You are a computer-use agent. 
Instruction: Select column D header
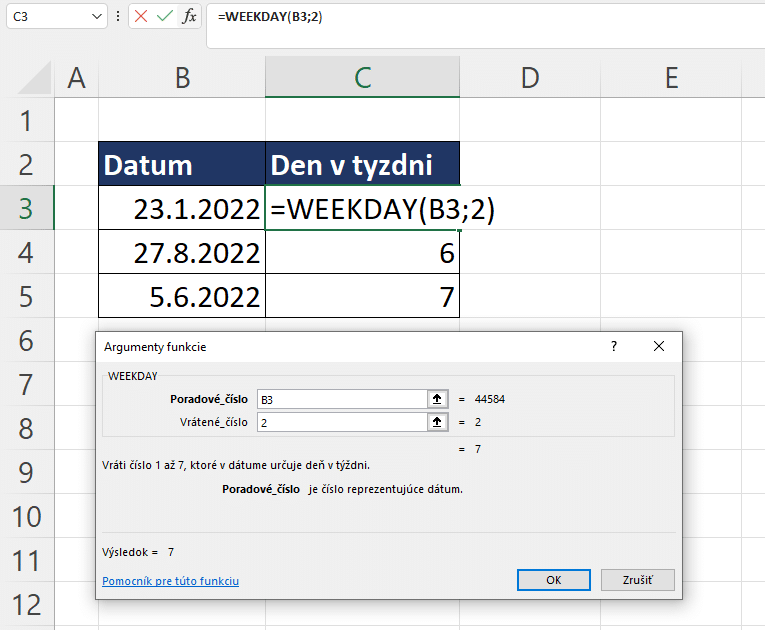(530, 78)
